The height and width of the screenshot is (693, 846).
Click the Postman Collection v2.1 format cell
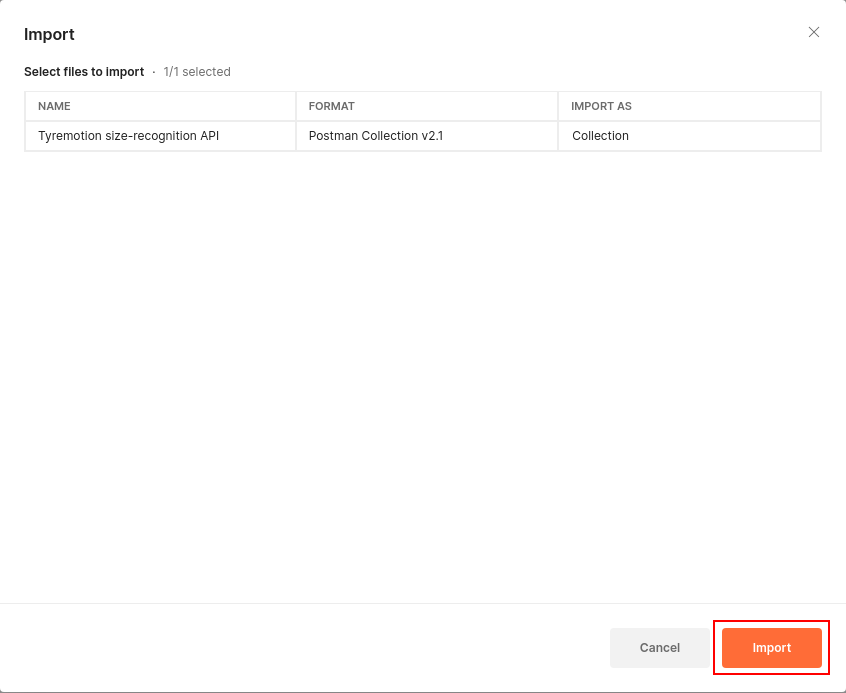(x=376, y=136)
